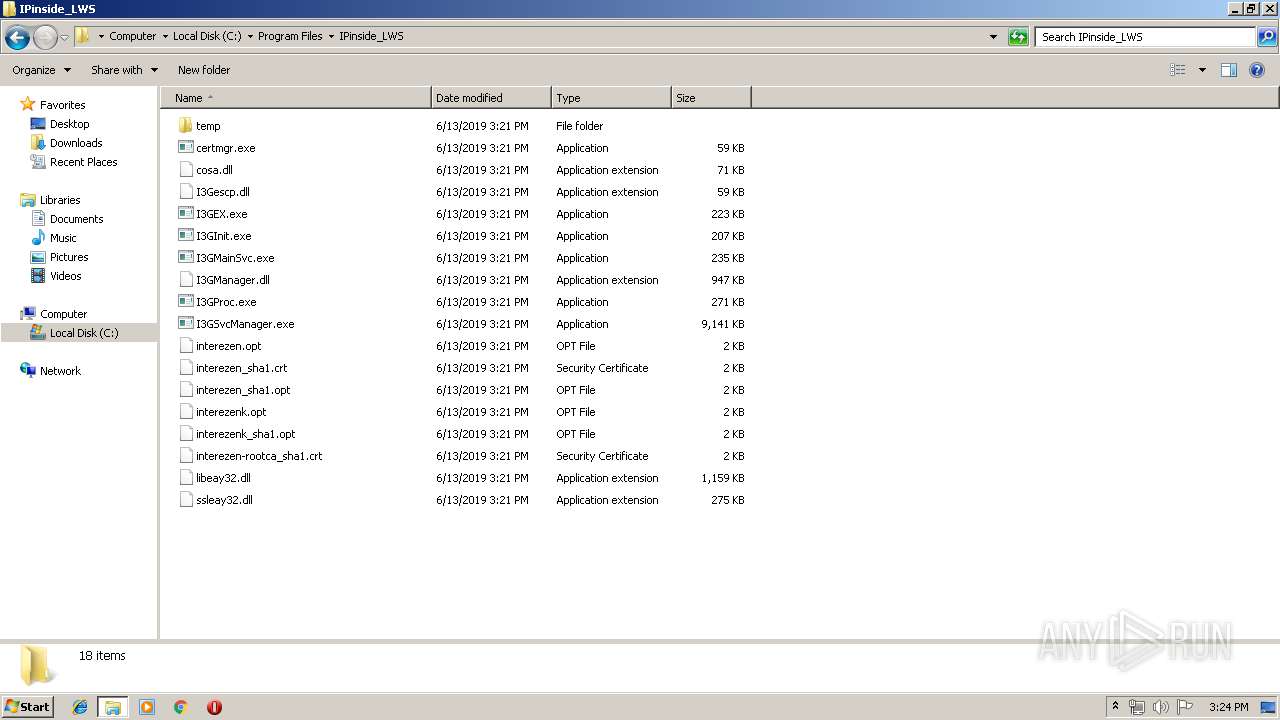This screenshot has width=1280, height=720.
Task: Select the I3GSvcManager.exe application icon
Action: [185, 324]
